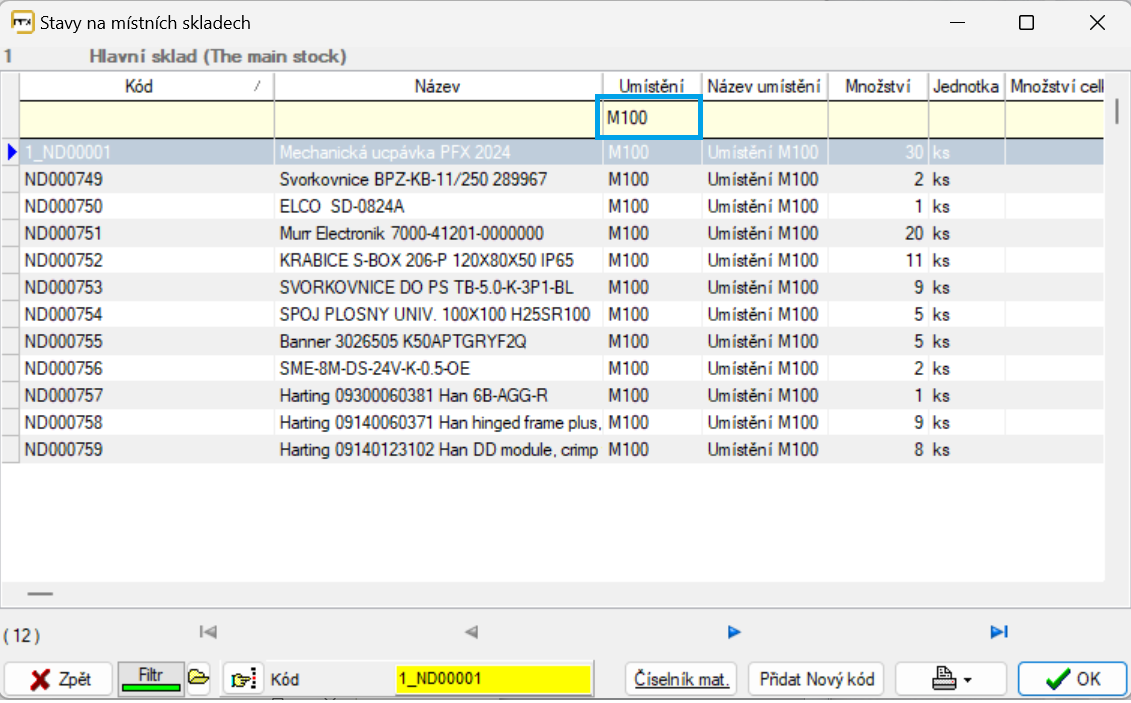Toggle the Filtr button

(151, 678)
